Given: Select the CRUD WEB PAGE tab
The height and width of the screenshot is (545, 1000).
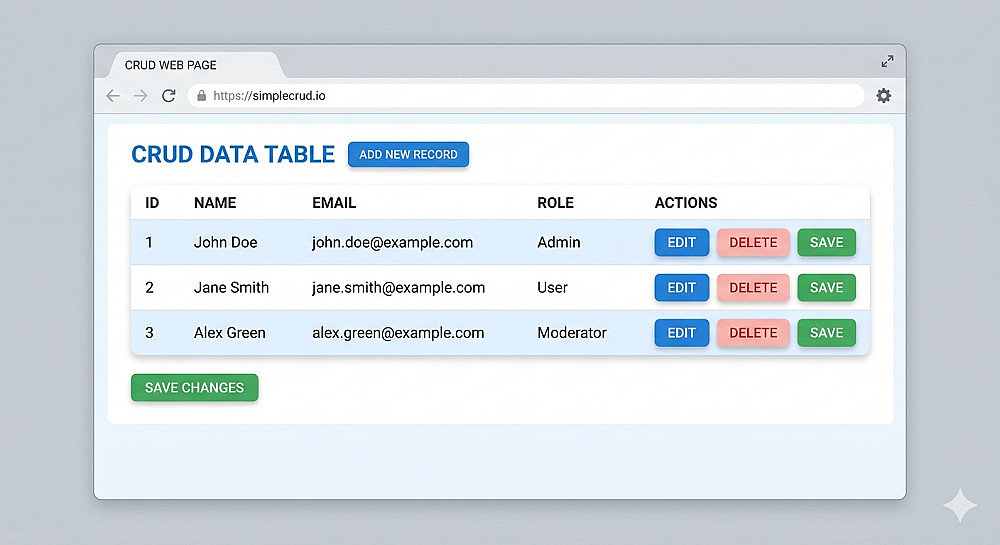Looking at the screenshot, I should point(171,65).
